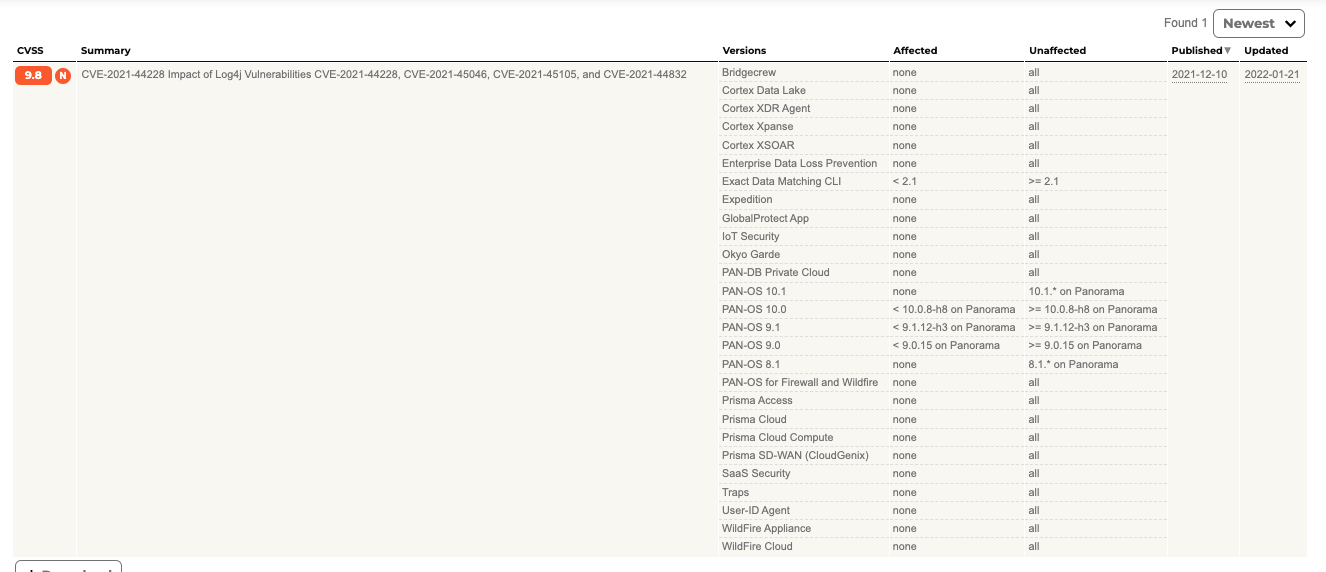Viewport: 1326px width, 572px height.
Task: Click the "< 9.0.15 on Panorama" affected cell
Action: click(x=946, y=345)
